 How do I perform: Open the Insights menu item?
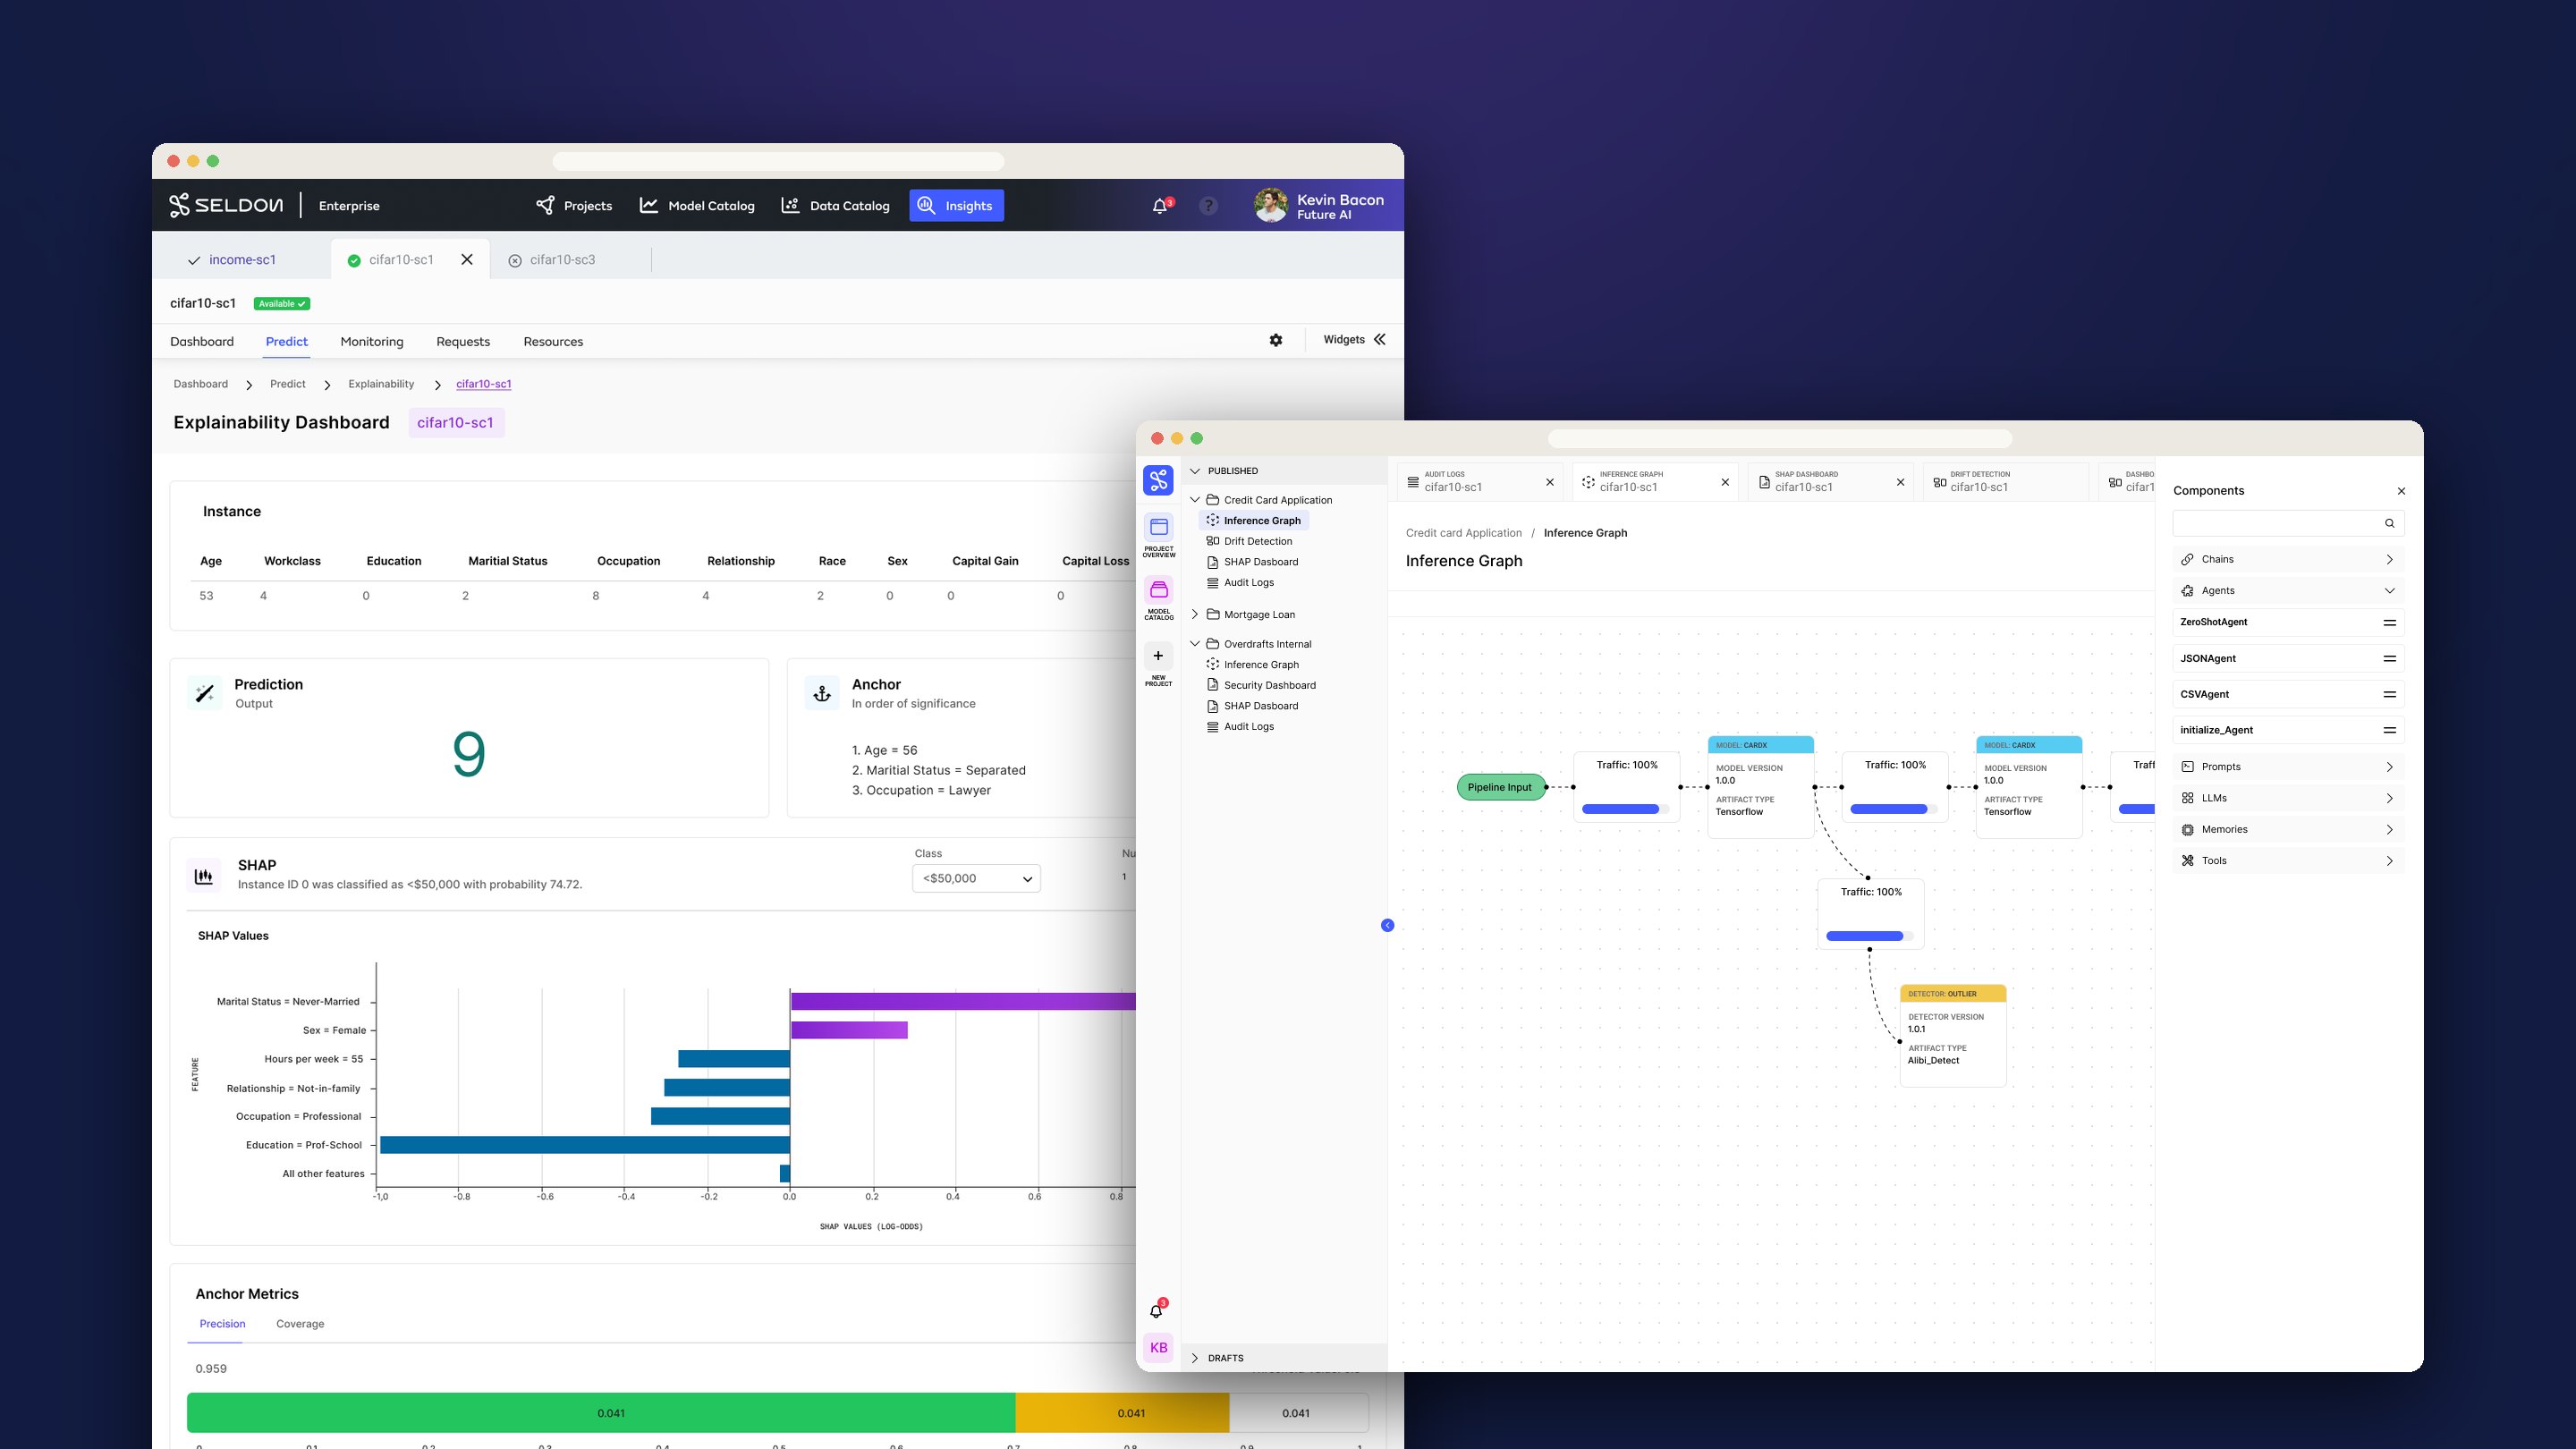click(956, 205)
